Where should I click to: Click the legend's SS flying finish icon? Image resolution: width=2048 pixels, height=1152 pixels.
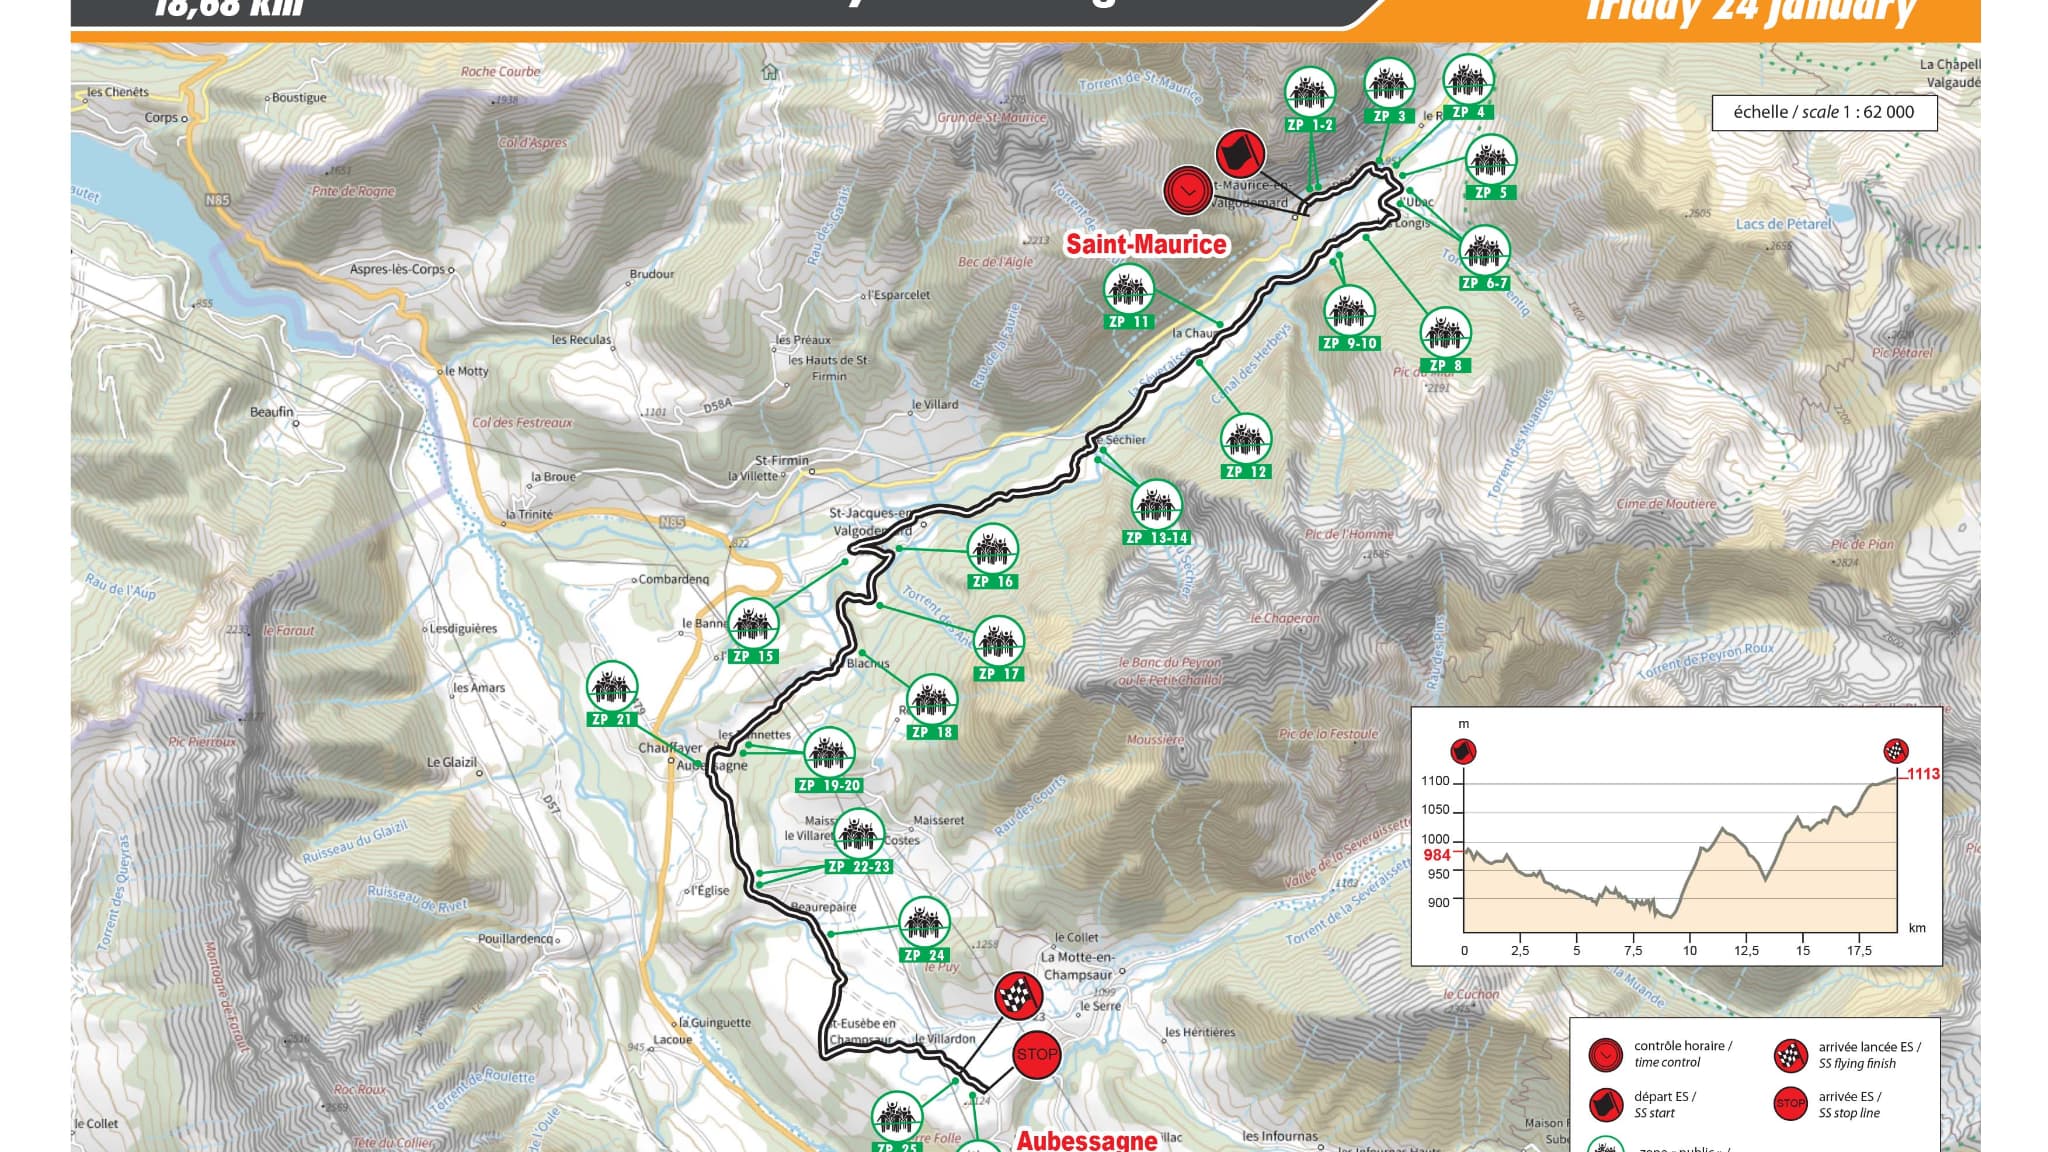tap(1790, 1054)
